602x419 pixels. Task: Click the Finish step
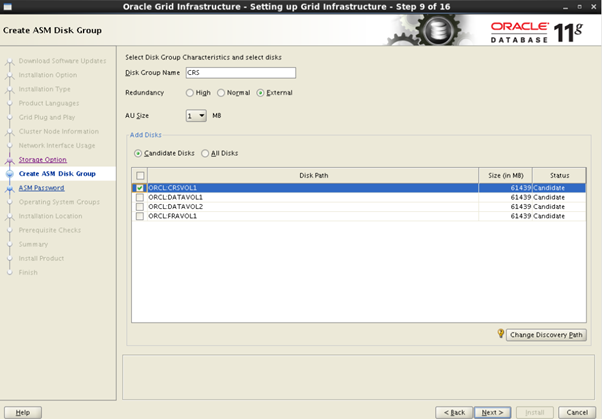[x=28, y=272]
